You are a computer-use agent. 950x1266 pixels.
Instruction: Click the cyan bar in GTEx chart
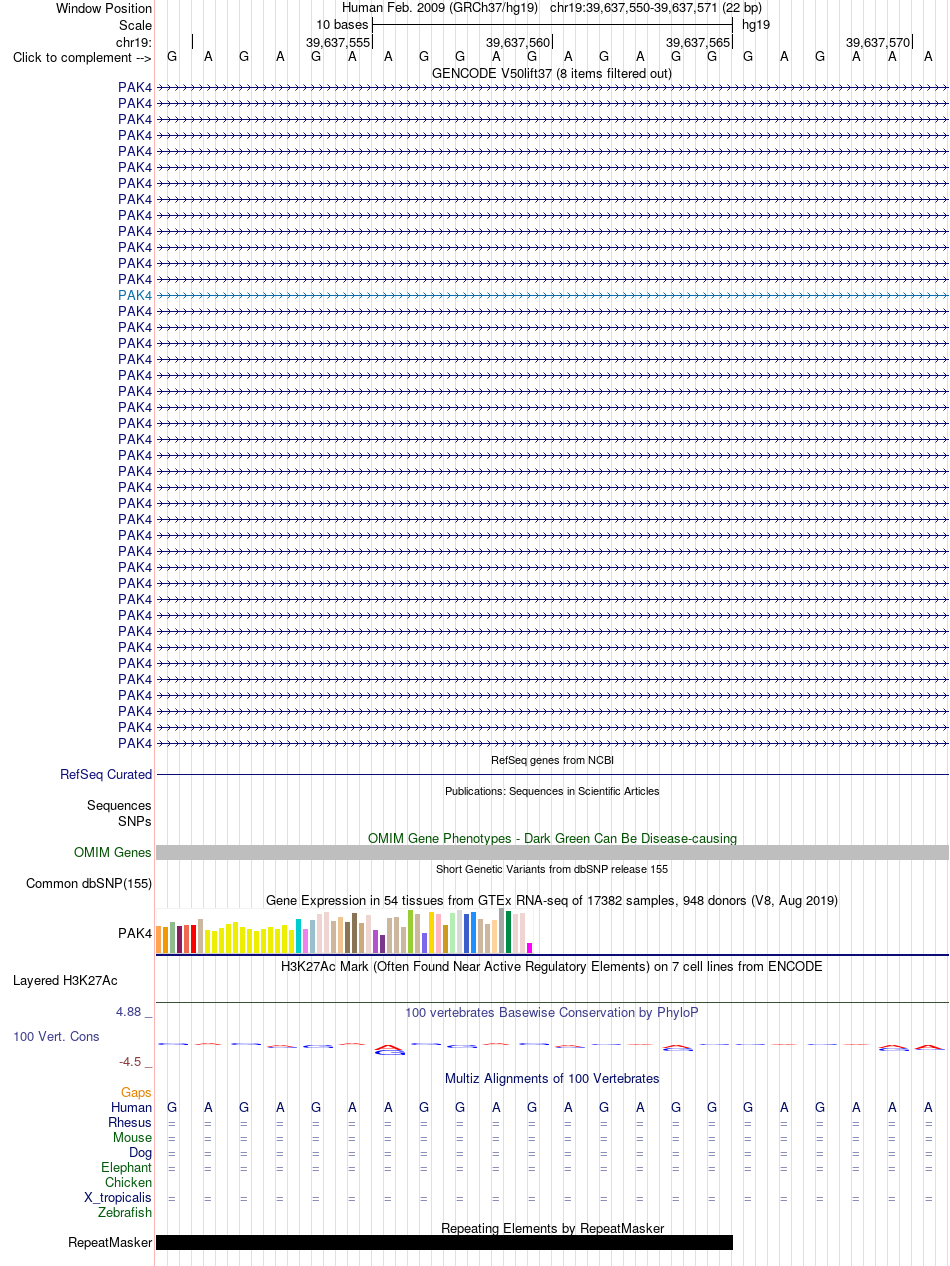[x=299, y=936]
